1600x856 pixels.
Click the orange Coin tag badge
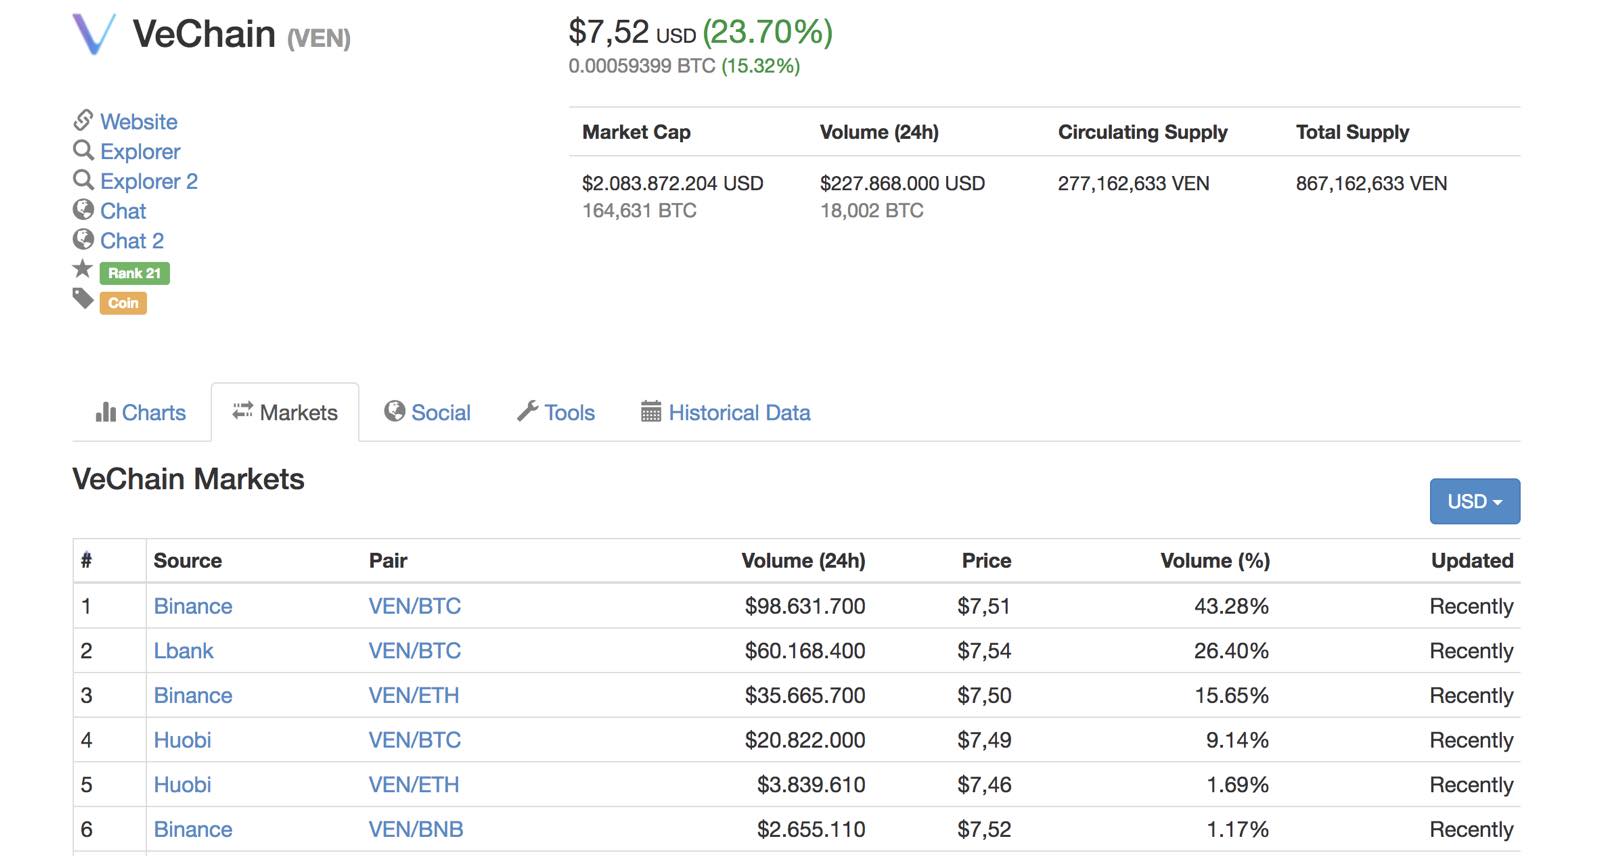coord(123,303)
